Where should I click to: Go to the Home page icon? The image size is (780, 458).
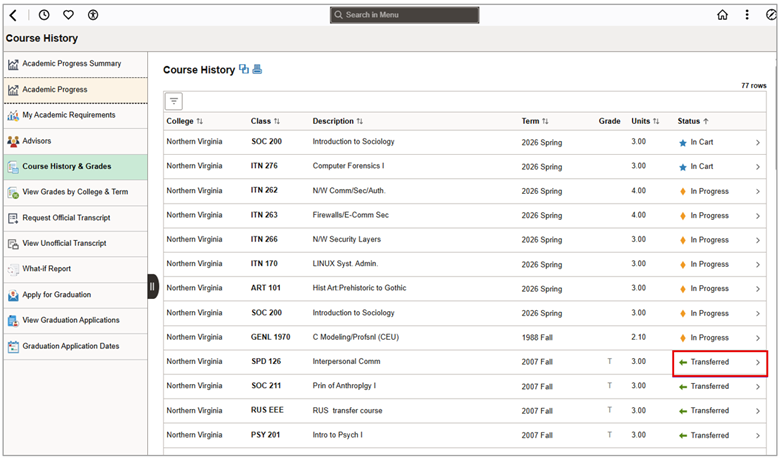pyautogui.click(x=723, y=15)
